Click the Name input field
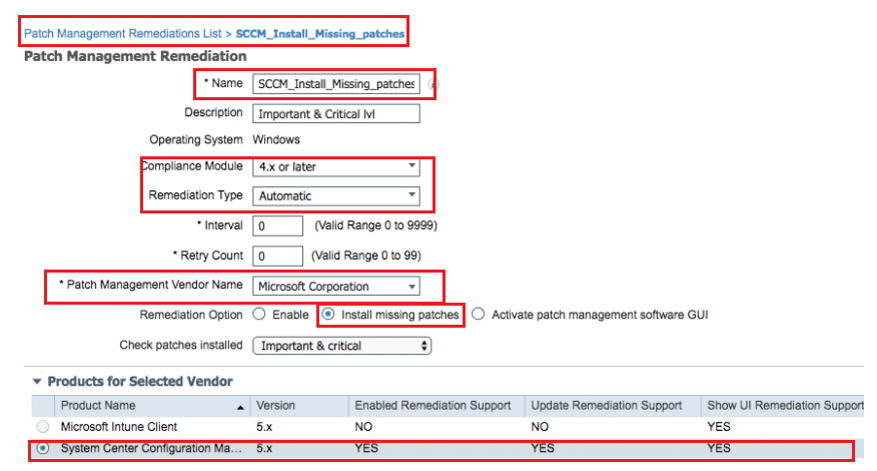877x471 pixels. pos(336,84)
